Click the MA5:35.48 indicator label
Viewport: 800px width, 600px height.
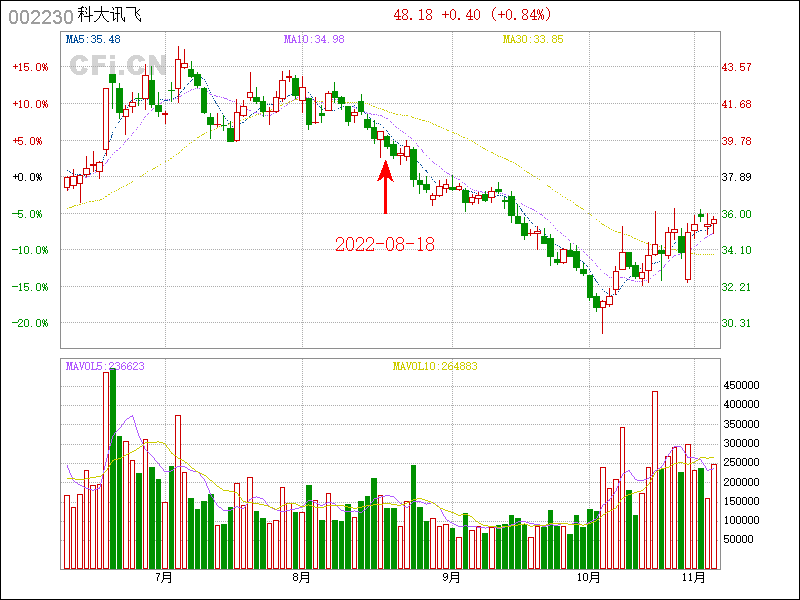pyautogui.click(x=93, y=39)
